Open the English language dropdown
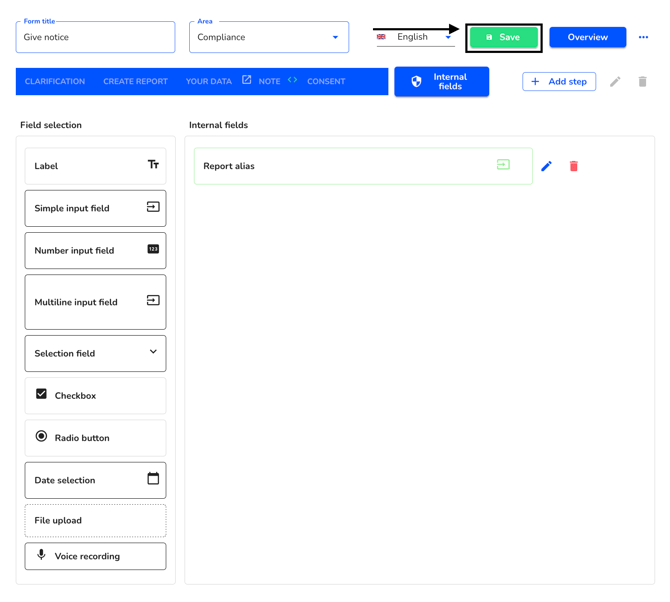This screenshot has height=602, width=670. coord(415,37)
